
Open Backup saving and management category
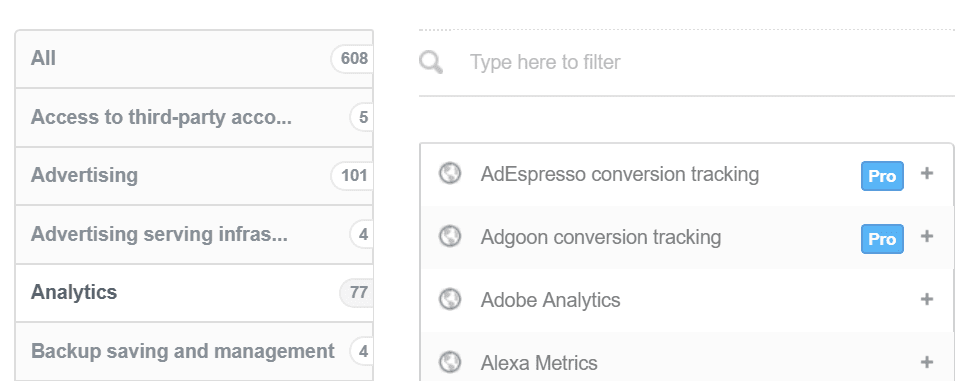pos(194,351)
